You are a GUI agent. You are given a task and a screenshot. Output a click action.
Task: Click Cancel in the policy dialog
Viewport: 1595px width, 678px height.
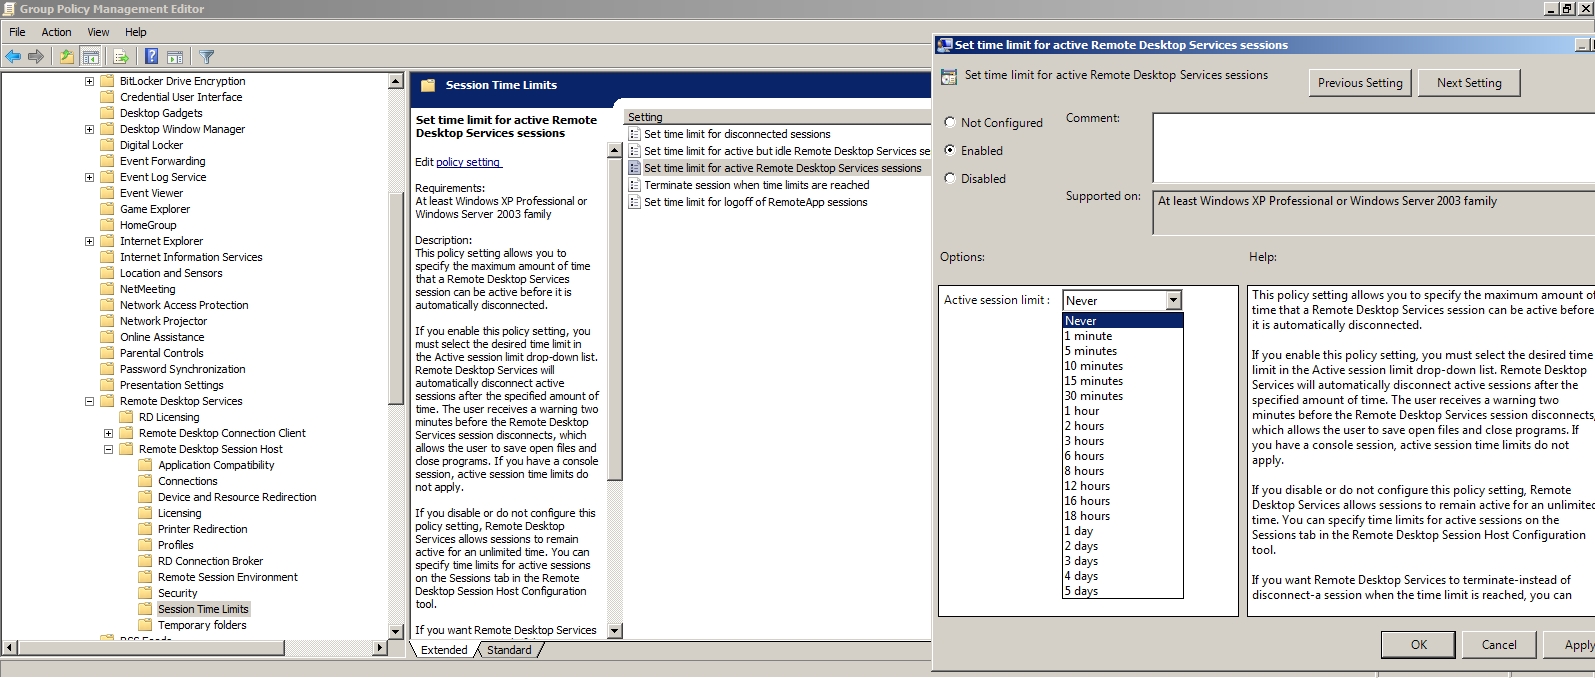tap(1499, 645)
